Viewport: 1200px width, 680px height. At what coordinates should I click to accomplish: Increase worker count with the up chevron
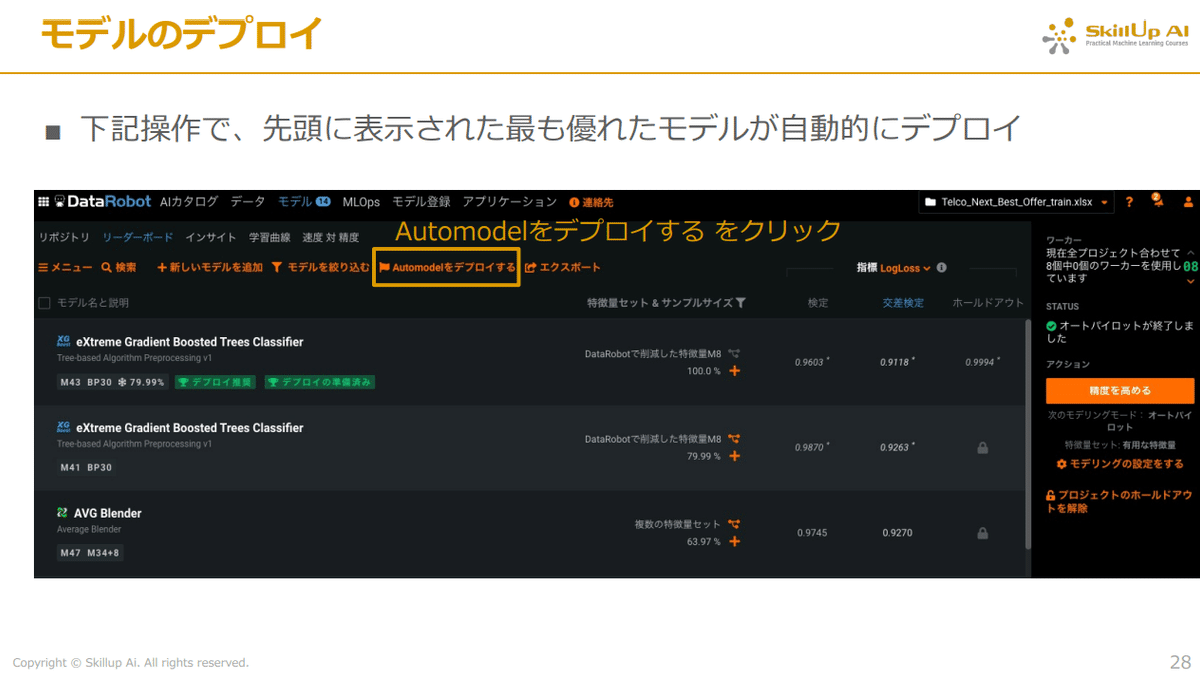(x=1191, y=254)
